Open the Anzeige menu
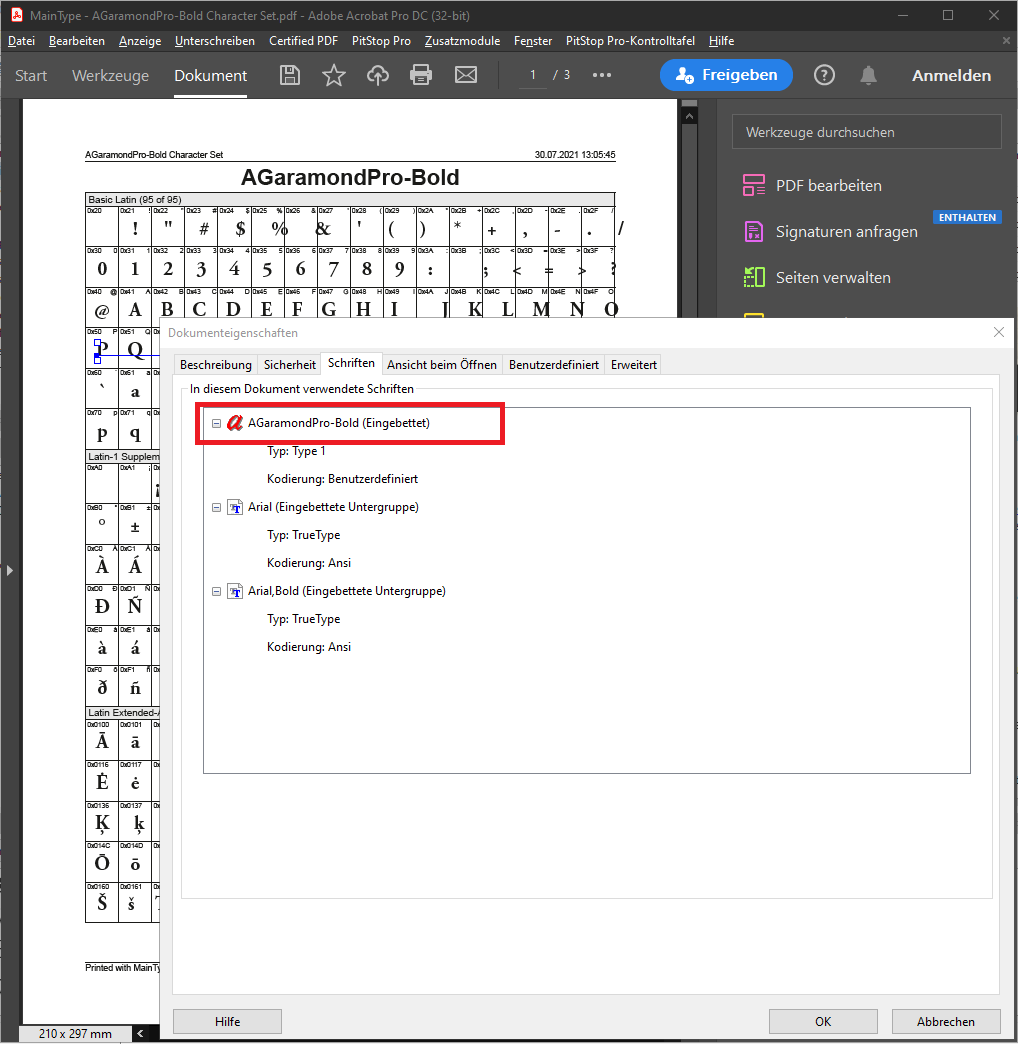The width and height of the screenshot is (1018, 1044). tap(140, 41)
